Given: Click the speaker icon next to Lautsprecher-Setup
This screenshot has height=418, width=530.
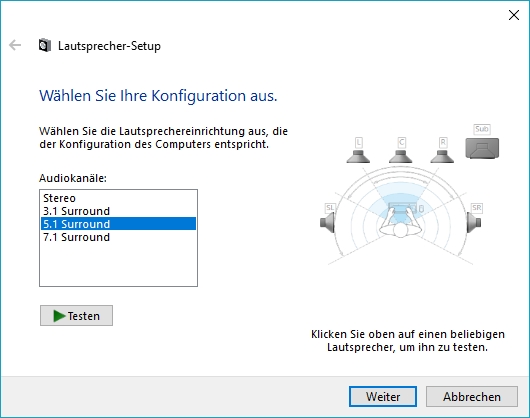Looking at the screenshot, I should (x=45, y=45).
